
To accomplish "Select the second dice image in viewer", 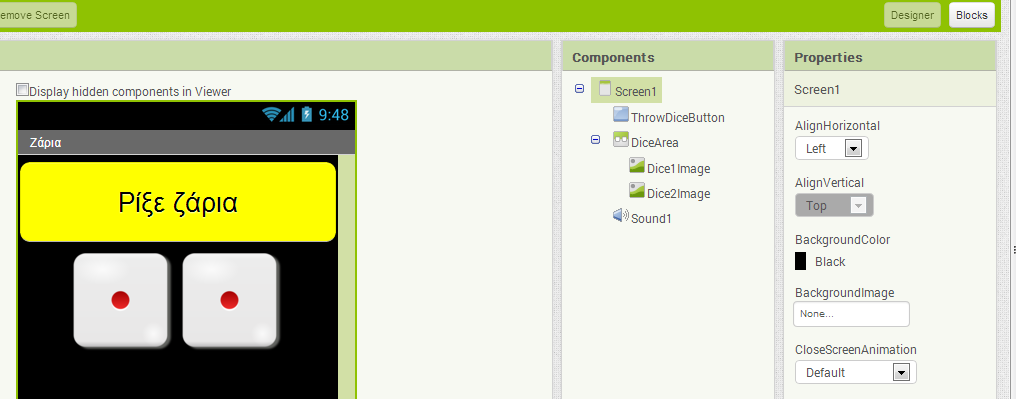I will [230, 300].
